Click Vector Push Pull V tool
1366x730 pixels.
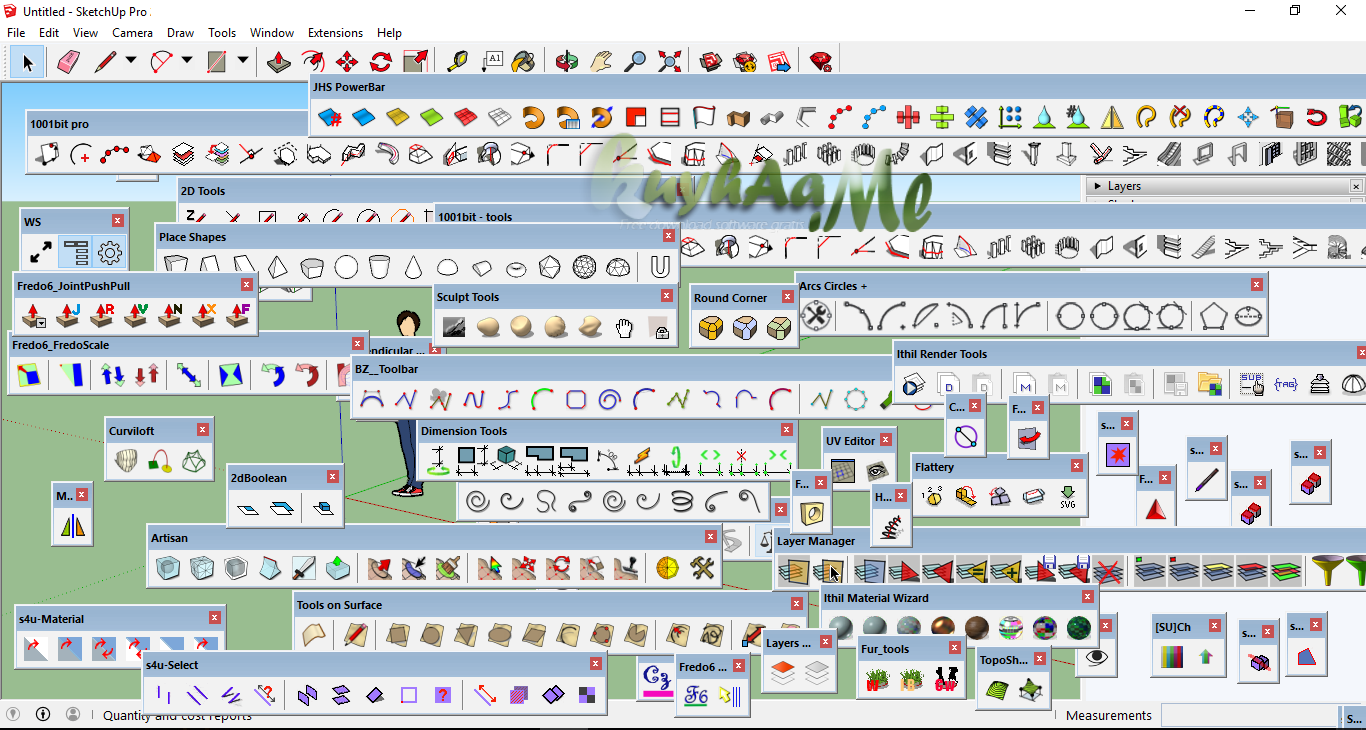pyautogui.click(x=136, y=316)
